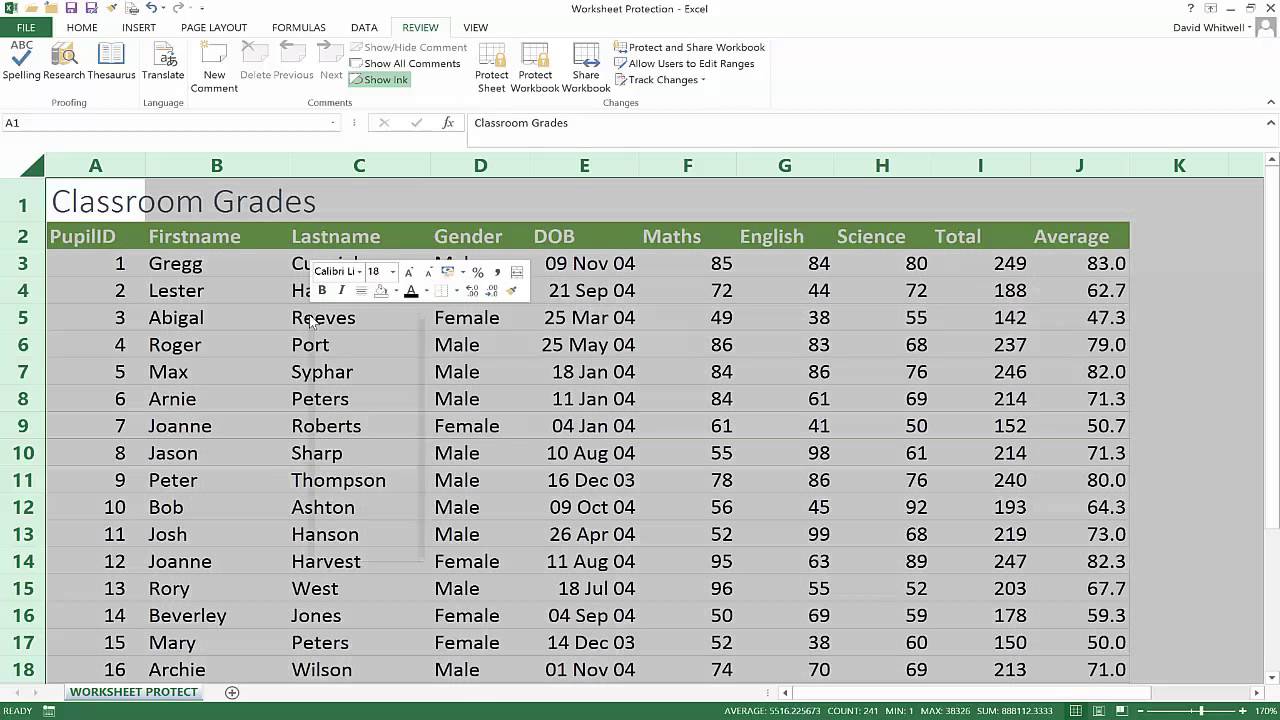The image size is (1280, 720).
Task: Click Decrease Font Size in mini toolbar
Action: (x=428, y=272)
